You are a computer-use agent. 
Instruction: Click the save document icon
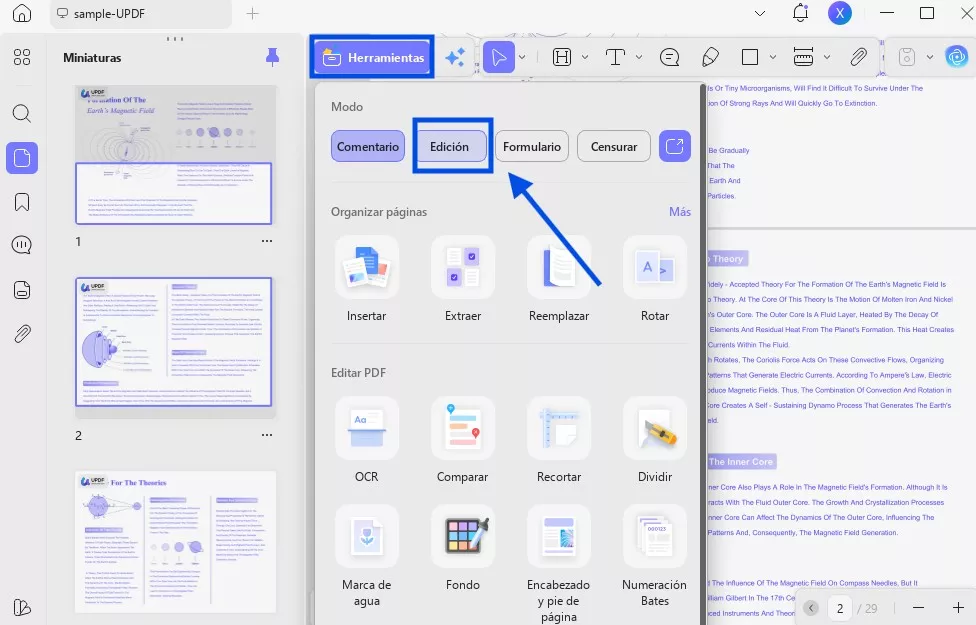click(x=907, y=57)
